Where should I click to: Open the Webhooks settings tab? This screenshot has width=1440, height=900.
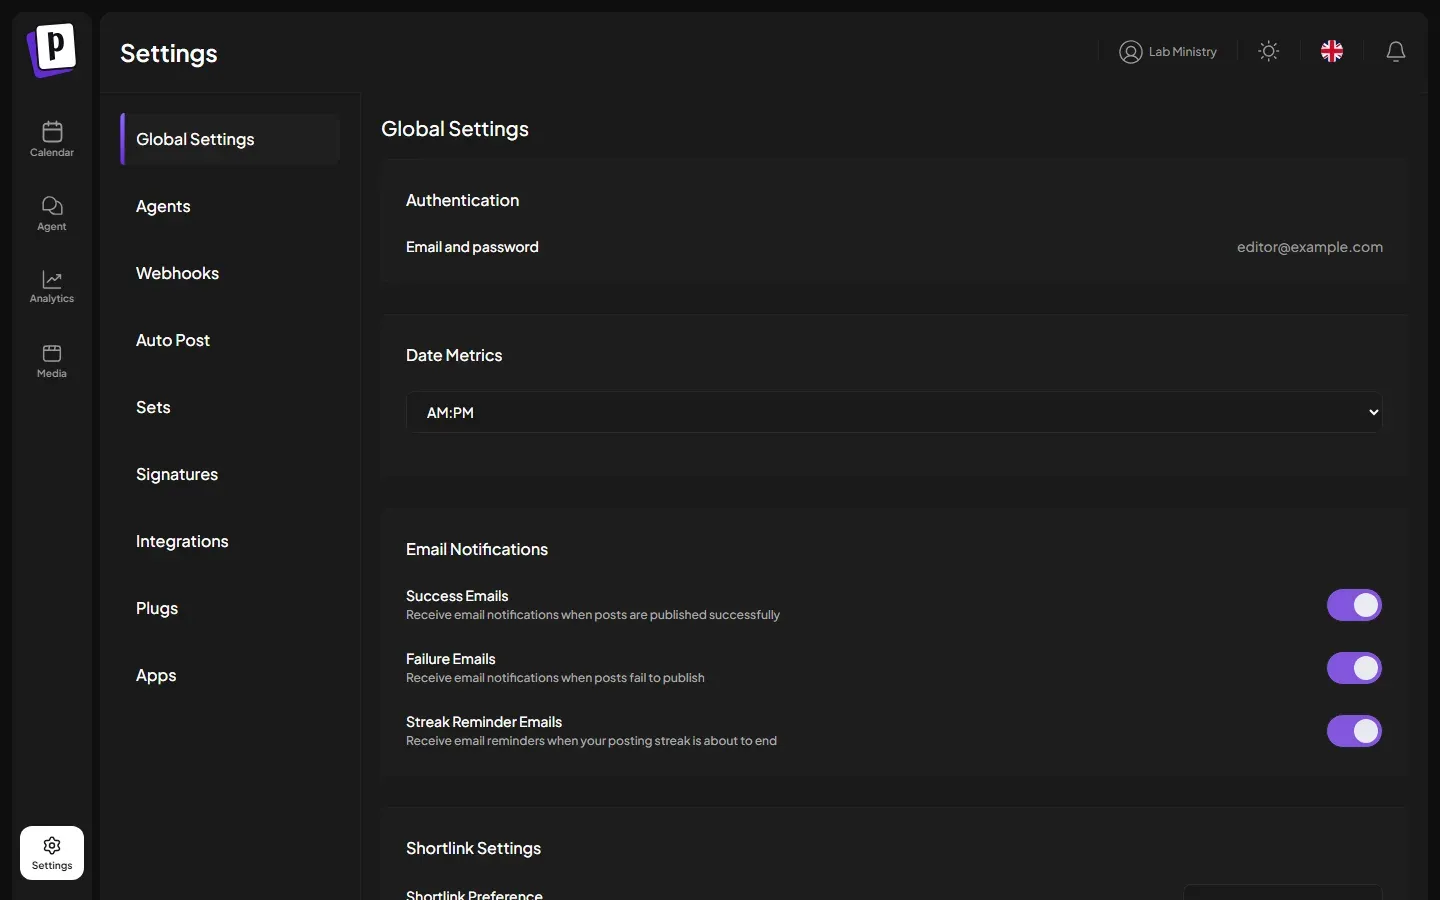point(230,273)
